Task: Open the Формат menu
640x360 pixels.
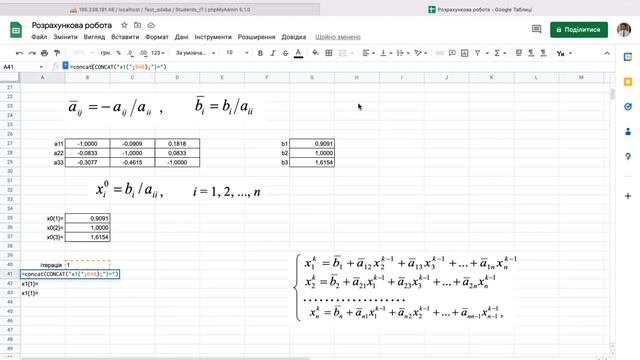Action: coord(157,37)
